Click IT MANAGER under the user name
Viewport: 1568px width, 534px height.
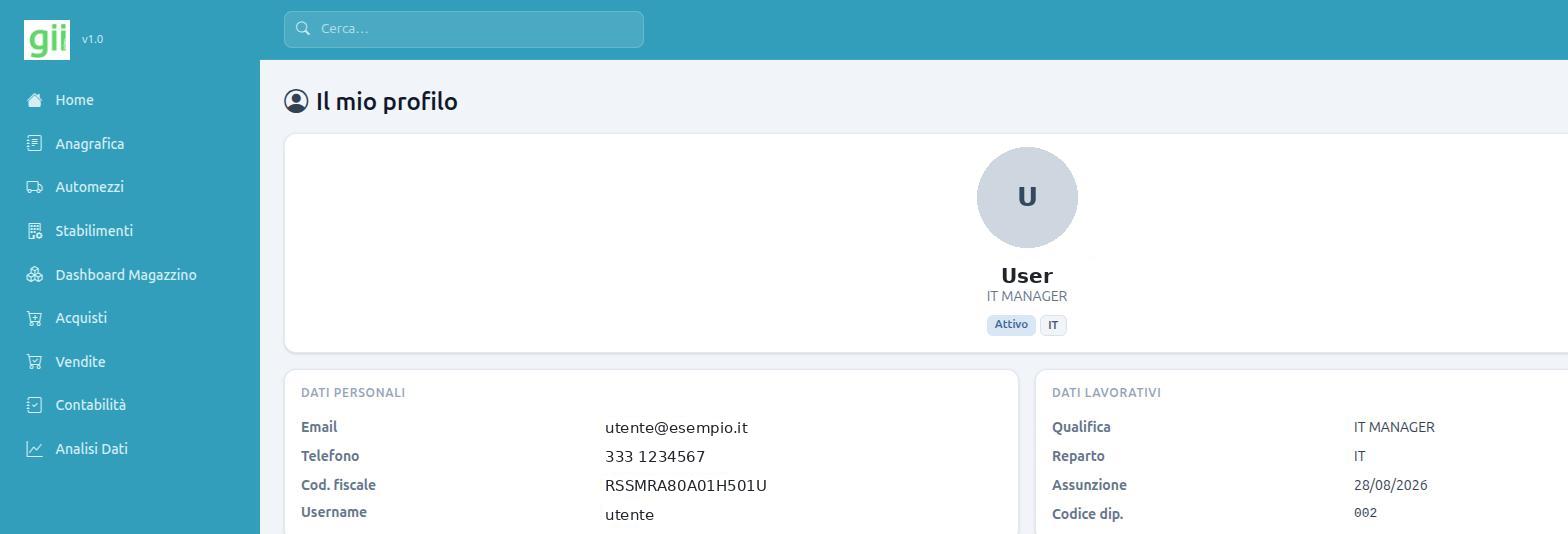tap(1027, 296)
